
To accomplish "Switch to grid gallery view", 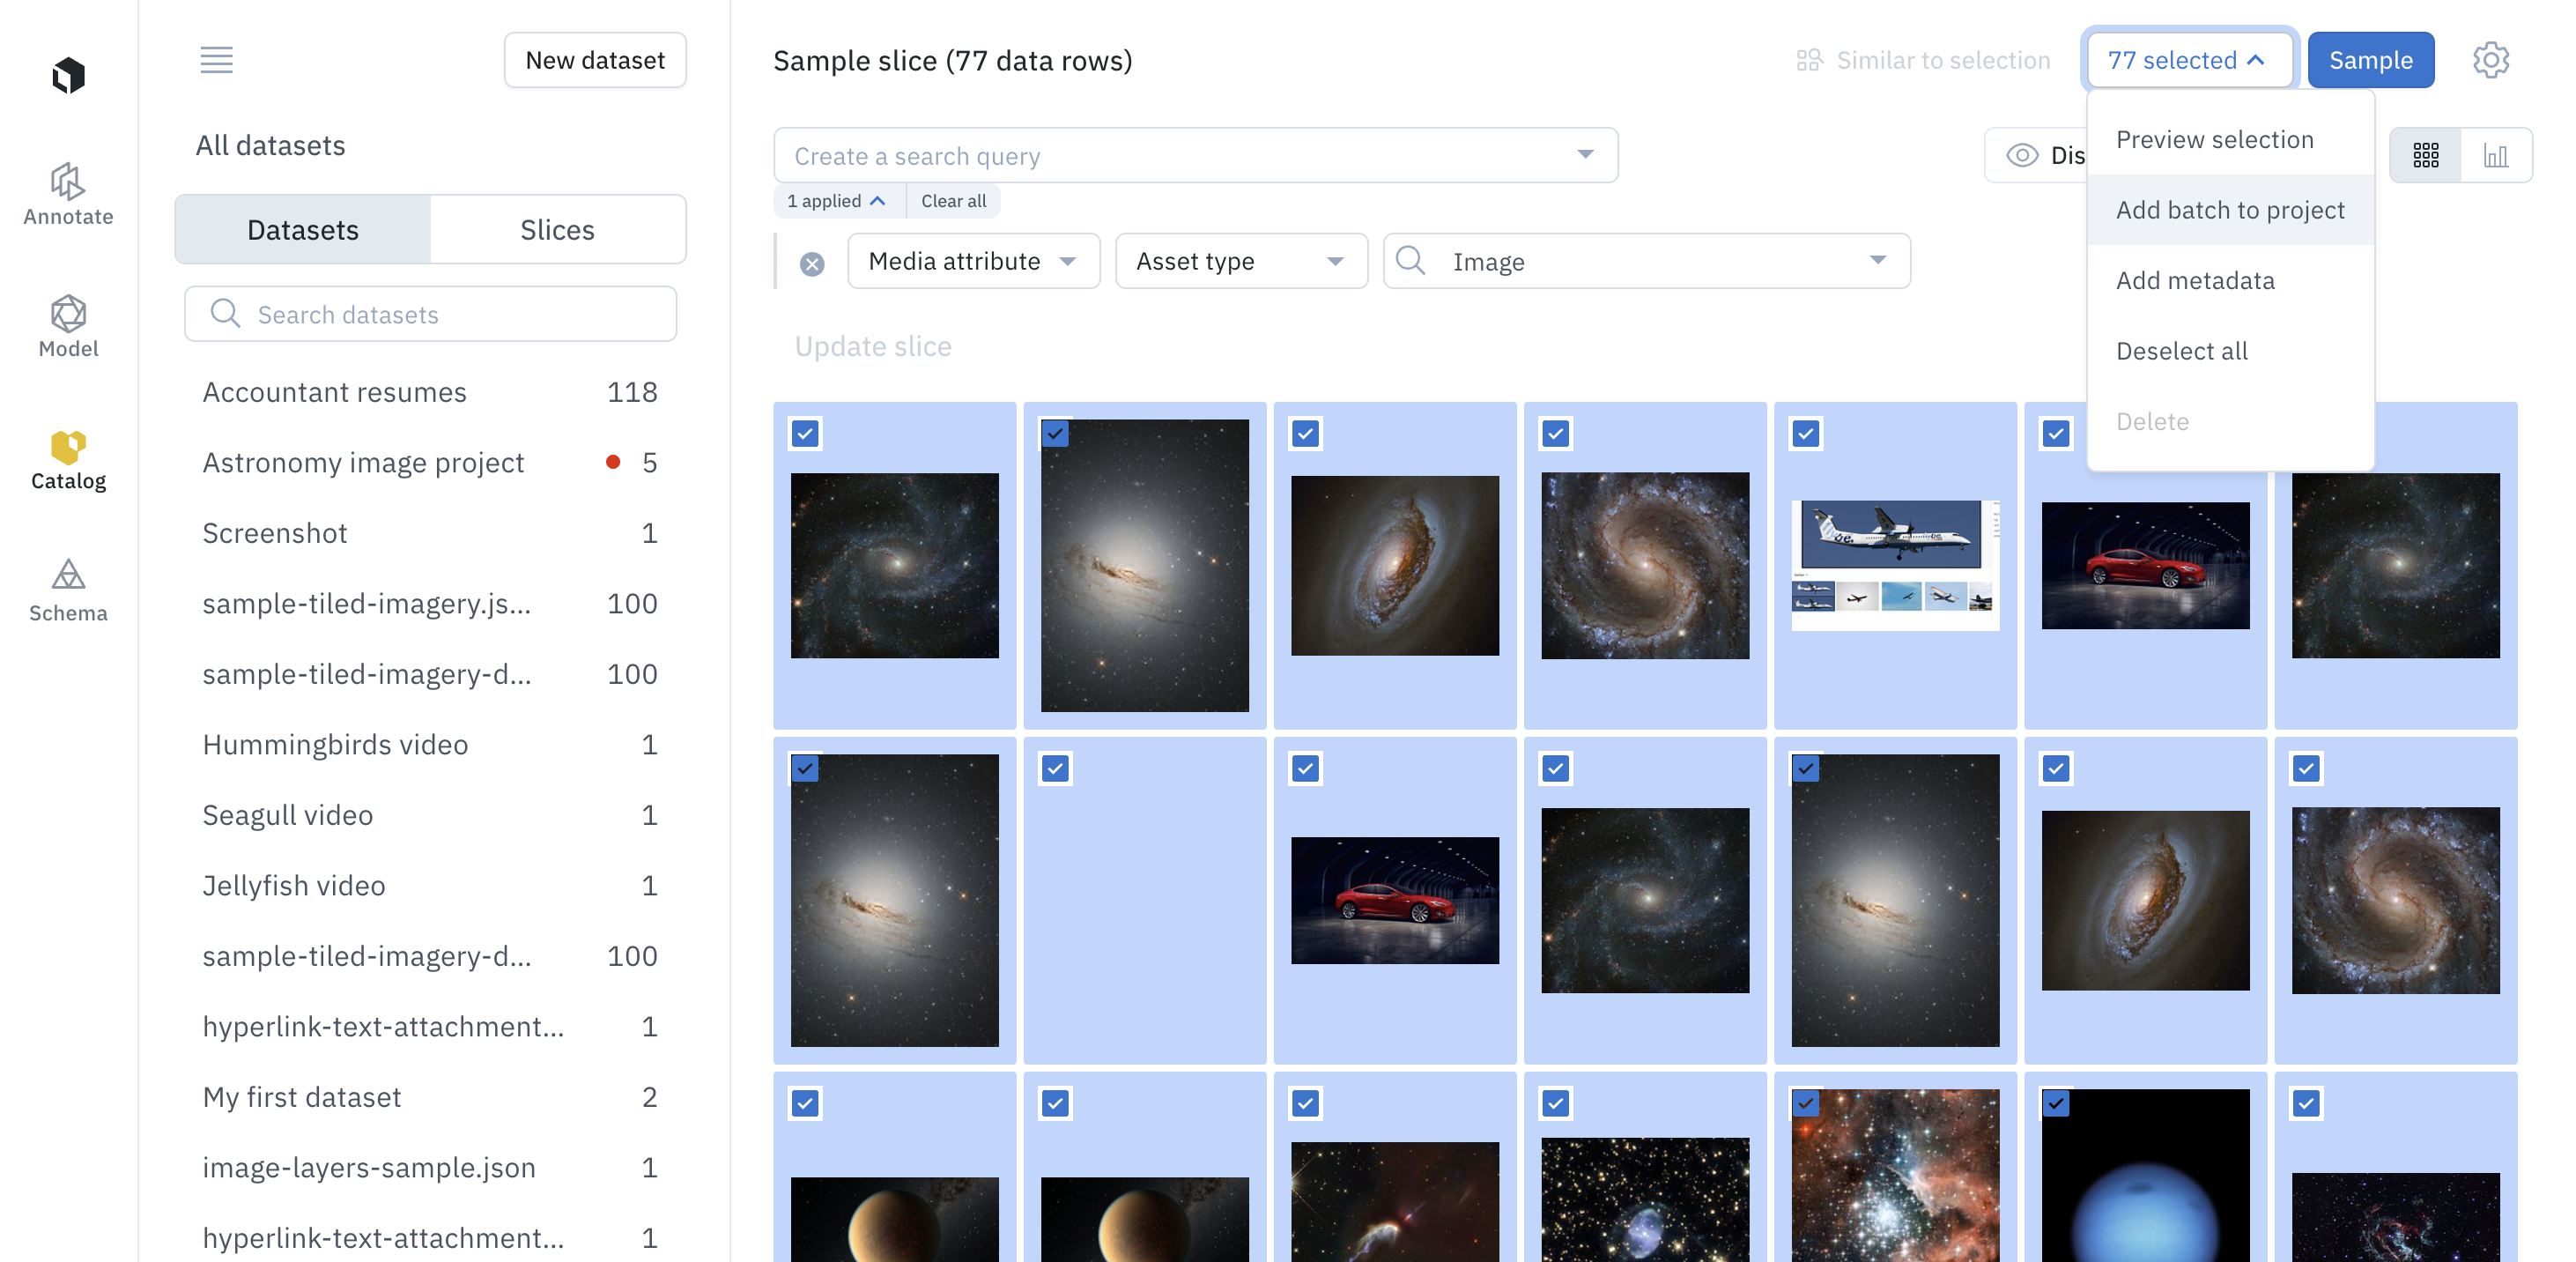I will (x=2425, y=155).
